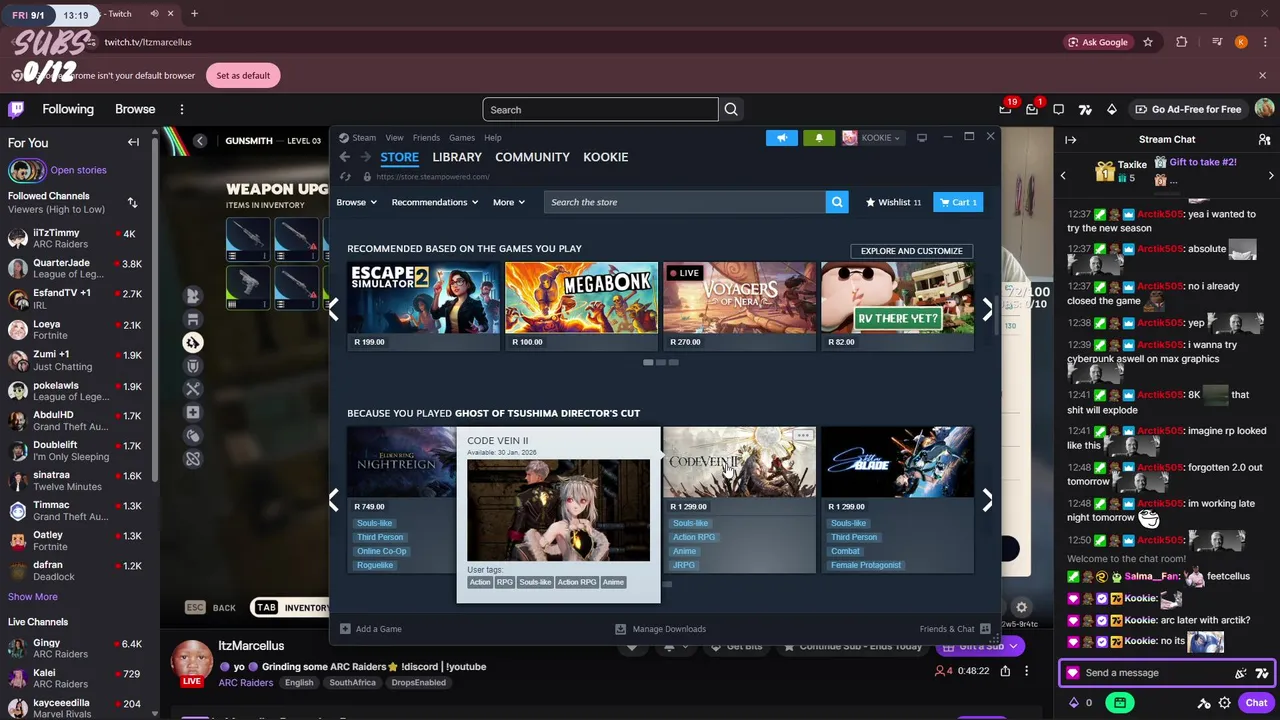Viewport: 1280px width, 720px height.
Task: Click Set as default browser button
Action: [243, 75]
